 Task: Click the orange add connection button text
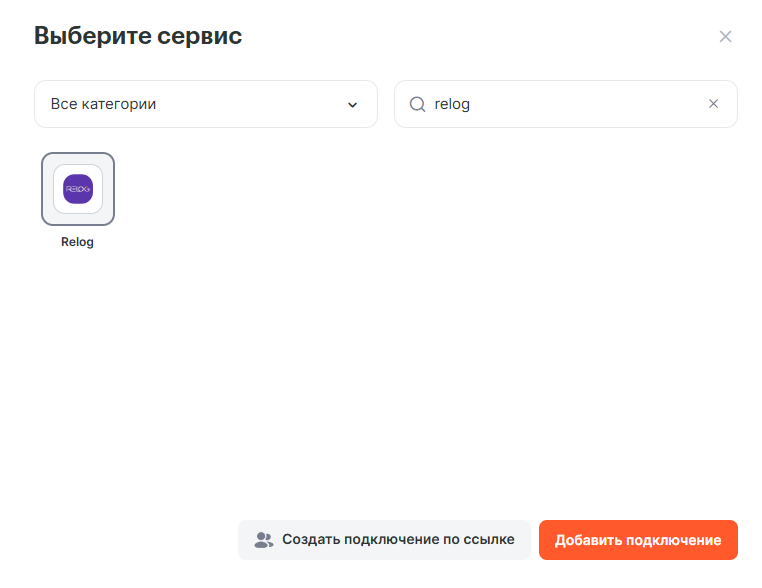[x=638, y=540]
